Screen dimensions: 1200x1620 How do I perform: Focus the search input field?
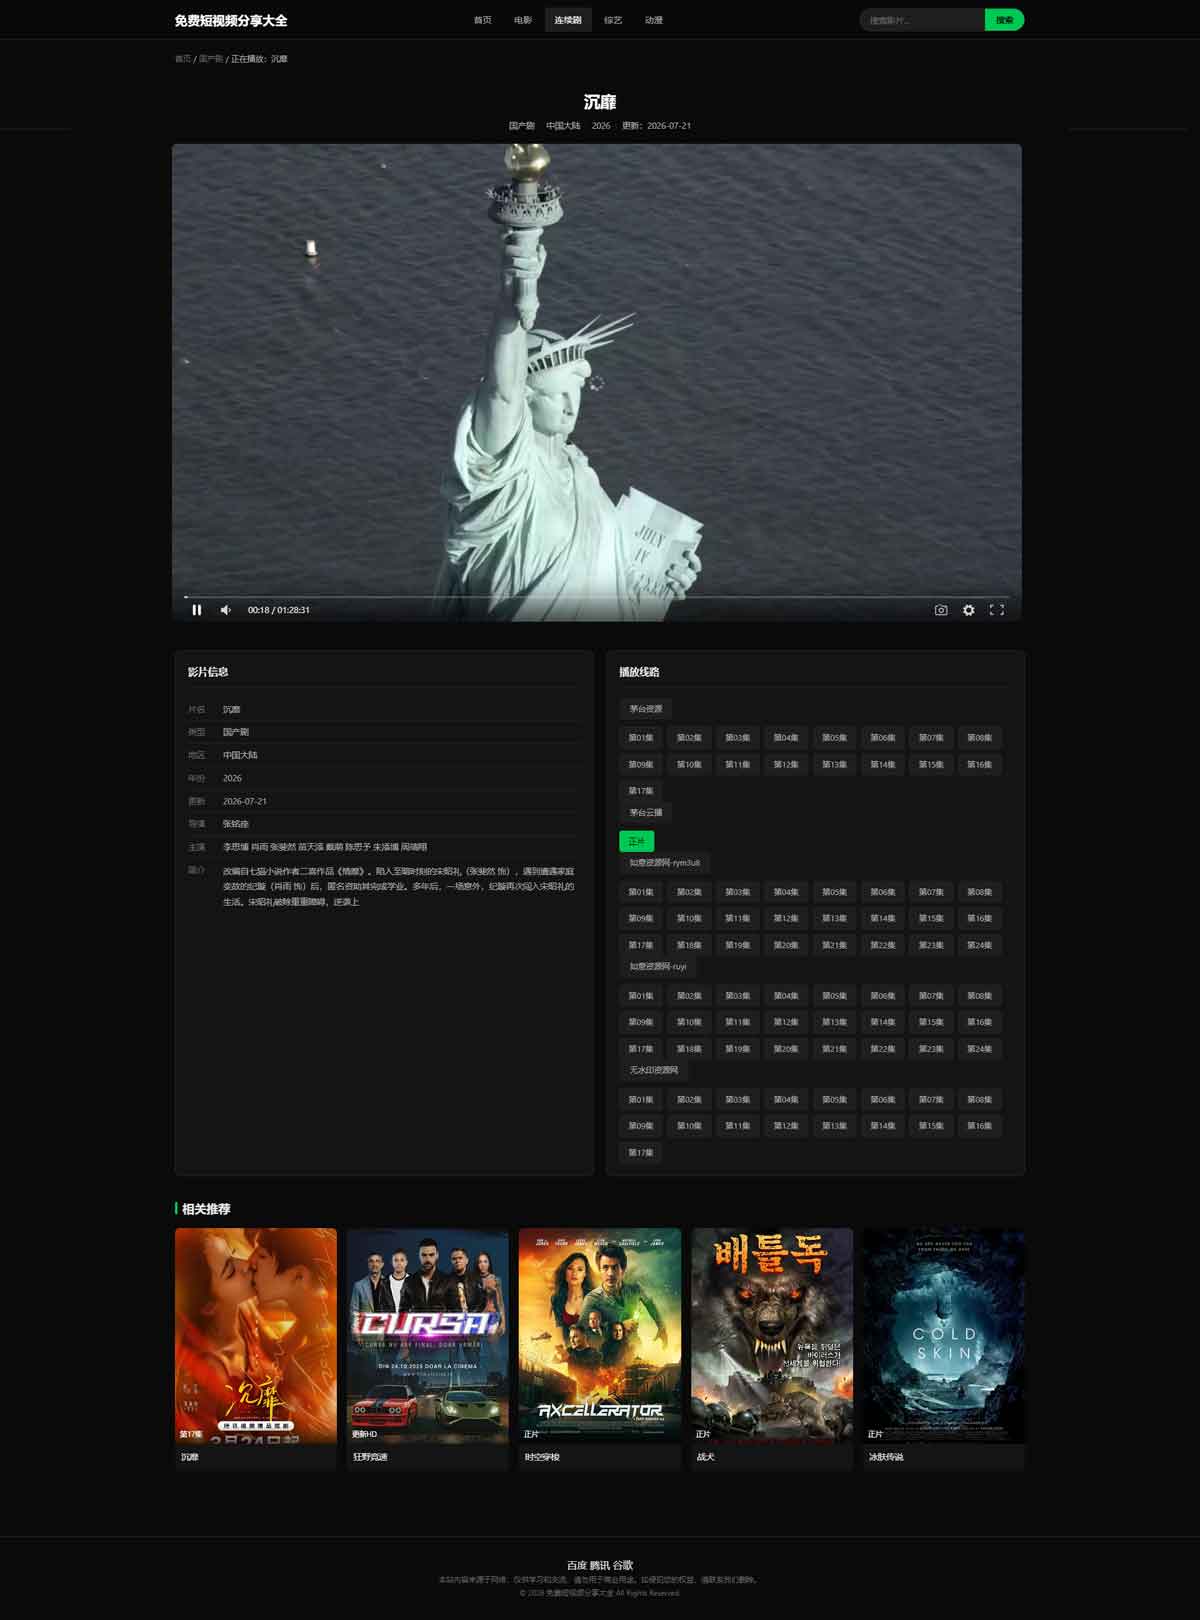(922, 20)
